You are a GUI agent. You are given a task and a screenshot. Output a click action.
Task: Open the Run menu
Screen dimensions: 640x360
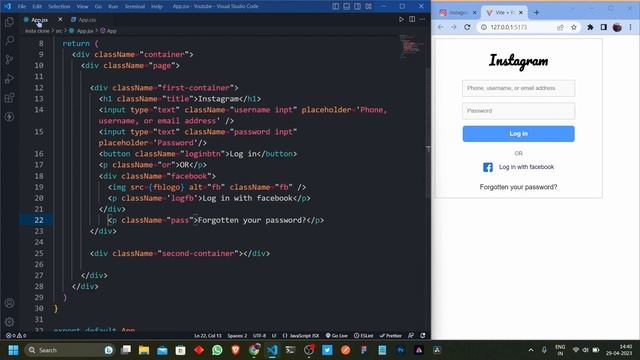113,7
